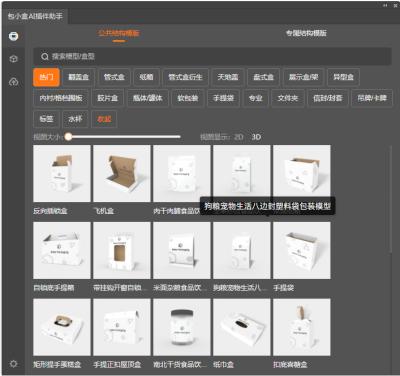The image size is (400, 376).
Task: Select the 内衬/格档隔板 category
Action: click(61, 98)
